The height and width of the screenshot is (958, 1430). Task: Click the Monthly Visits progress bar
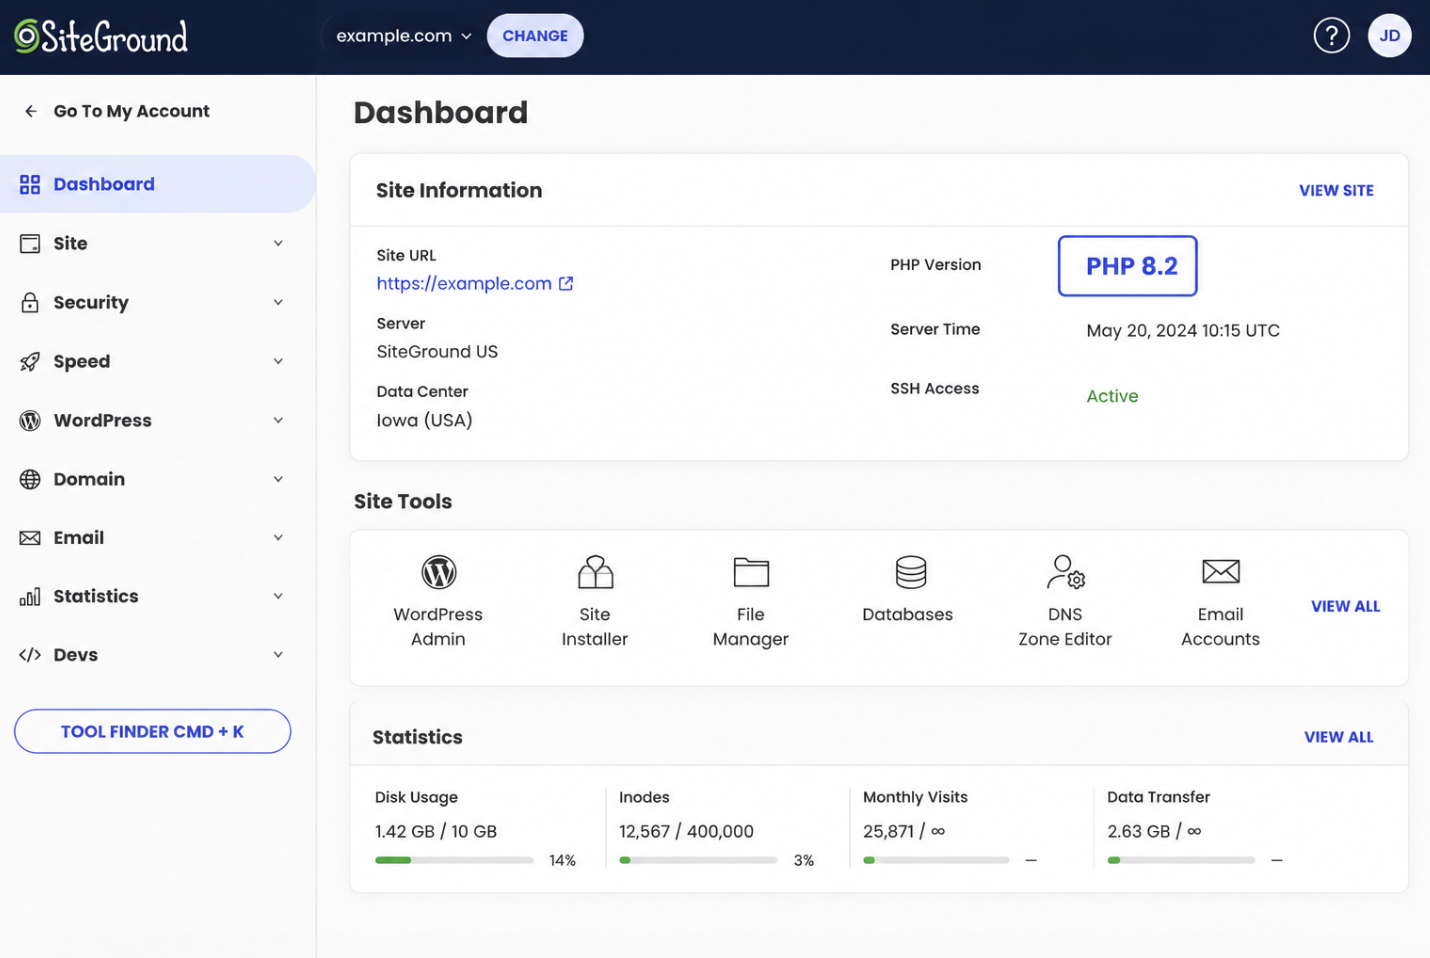(936, 860)
